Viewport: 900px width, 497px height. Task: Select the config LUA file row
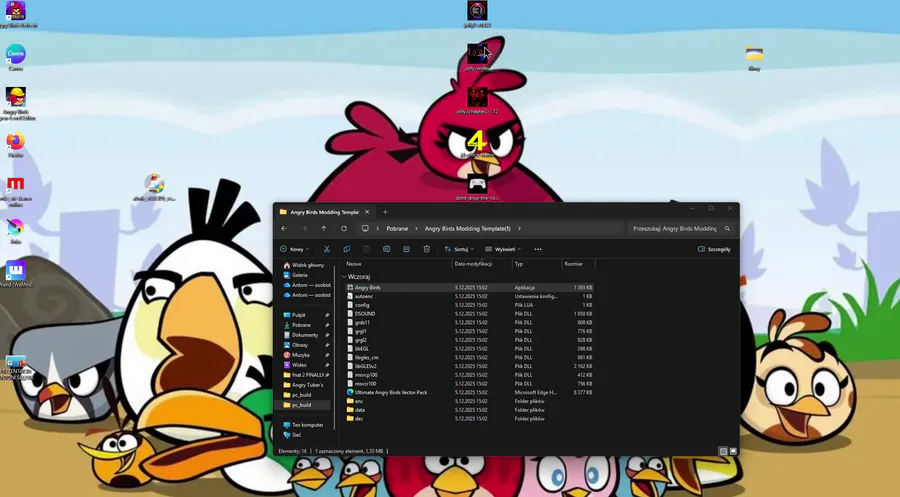click(470, 305)
